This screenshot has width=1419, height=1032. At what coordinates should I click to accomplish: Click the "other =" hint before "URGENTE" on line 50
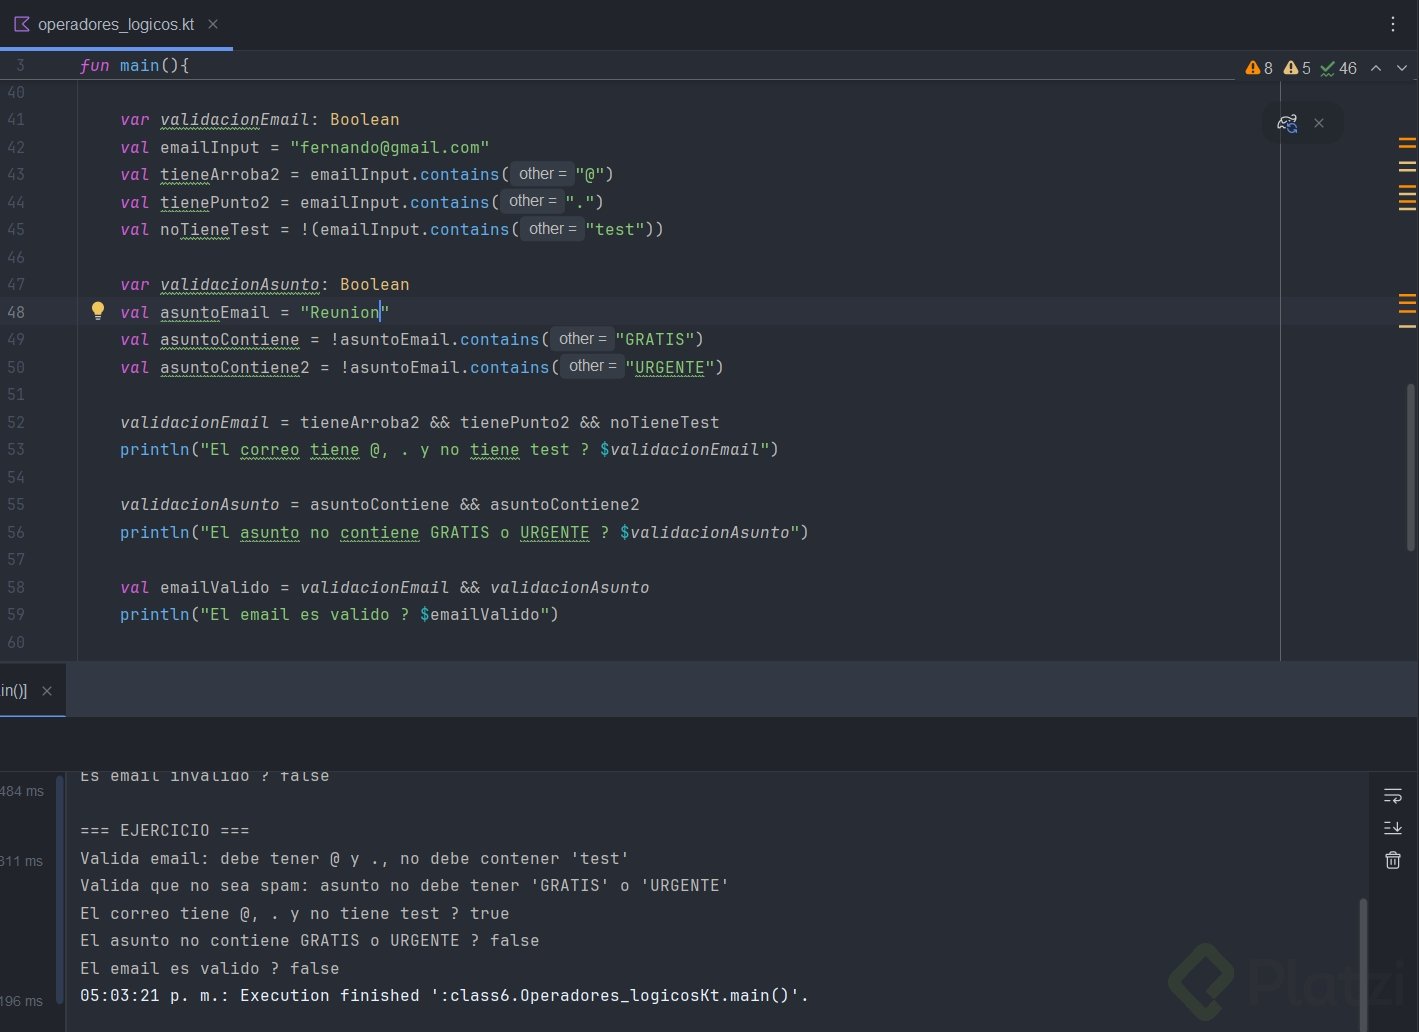592,366
